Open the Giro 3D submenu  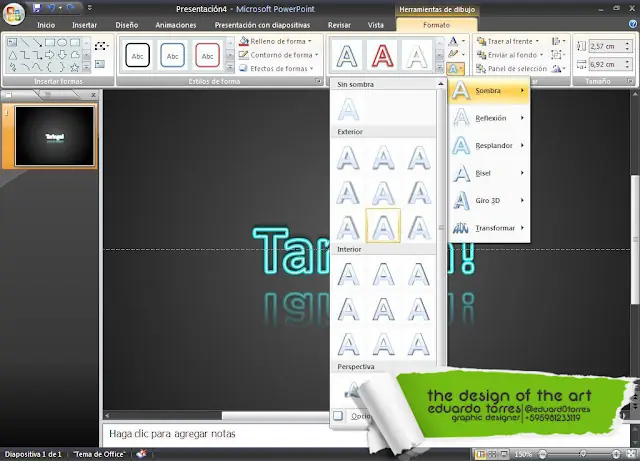pyautogui.click(x=489, y=200)
